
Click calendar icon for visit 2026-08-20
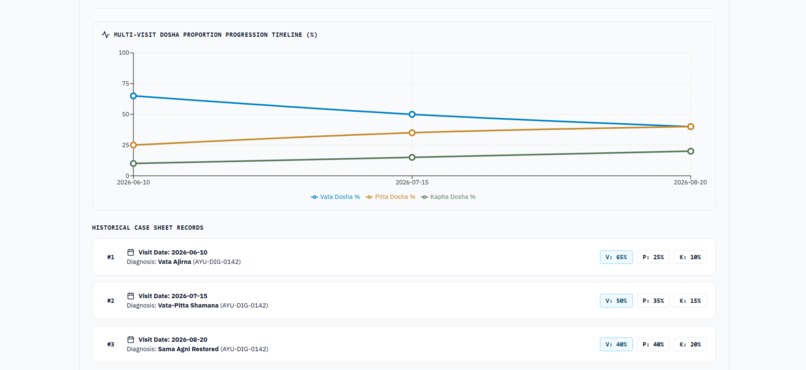click(x=131, y=340)
